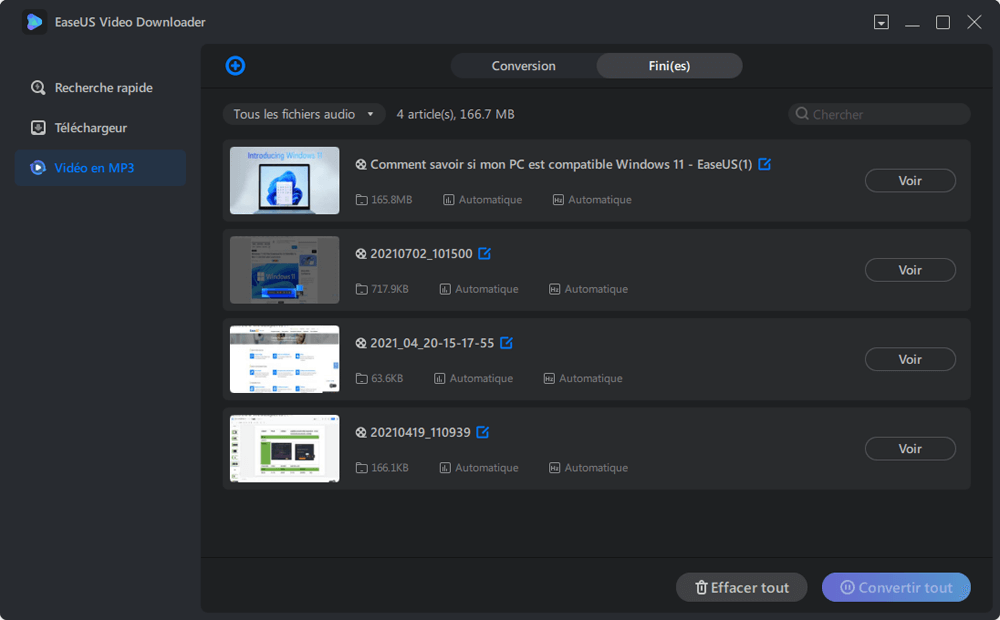Screen dimensions: 1000x620
Task: Click bitrate icon in 2021_04_20-15-17-55 row
Action: click(x=439, y=378)
